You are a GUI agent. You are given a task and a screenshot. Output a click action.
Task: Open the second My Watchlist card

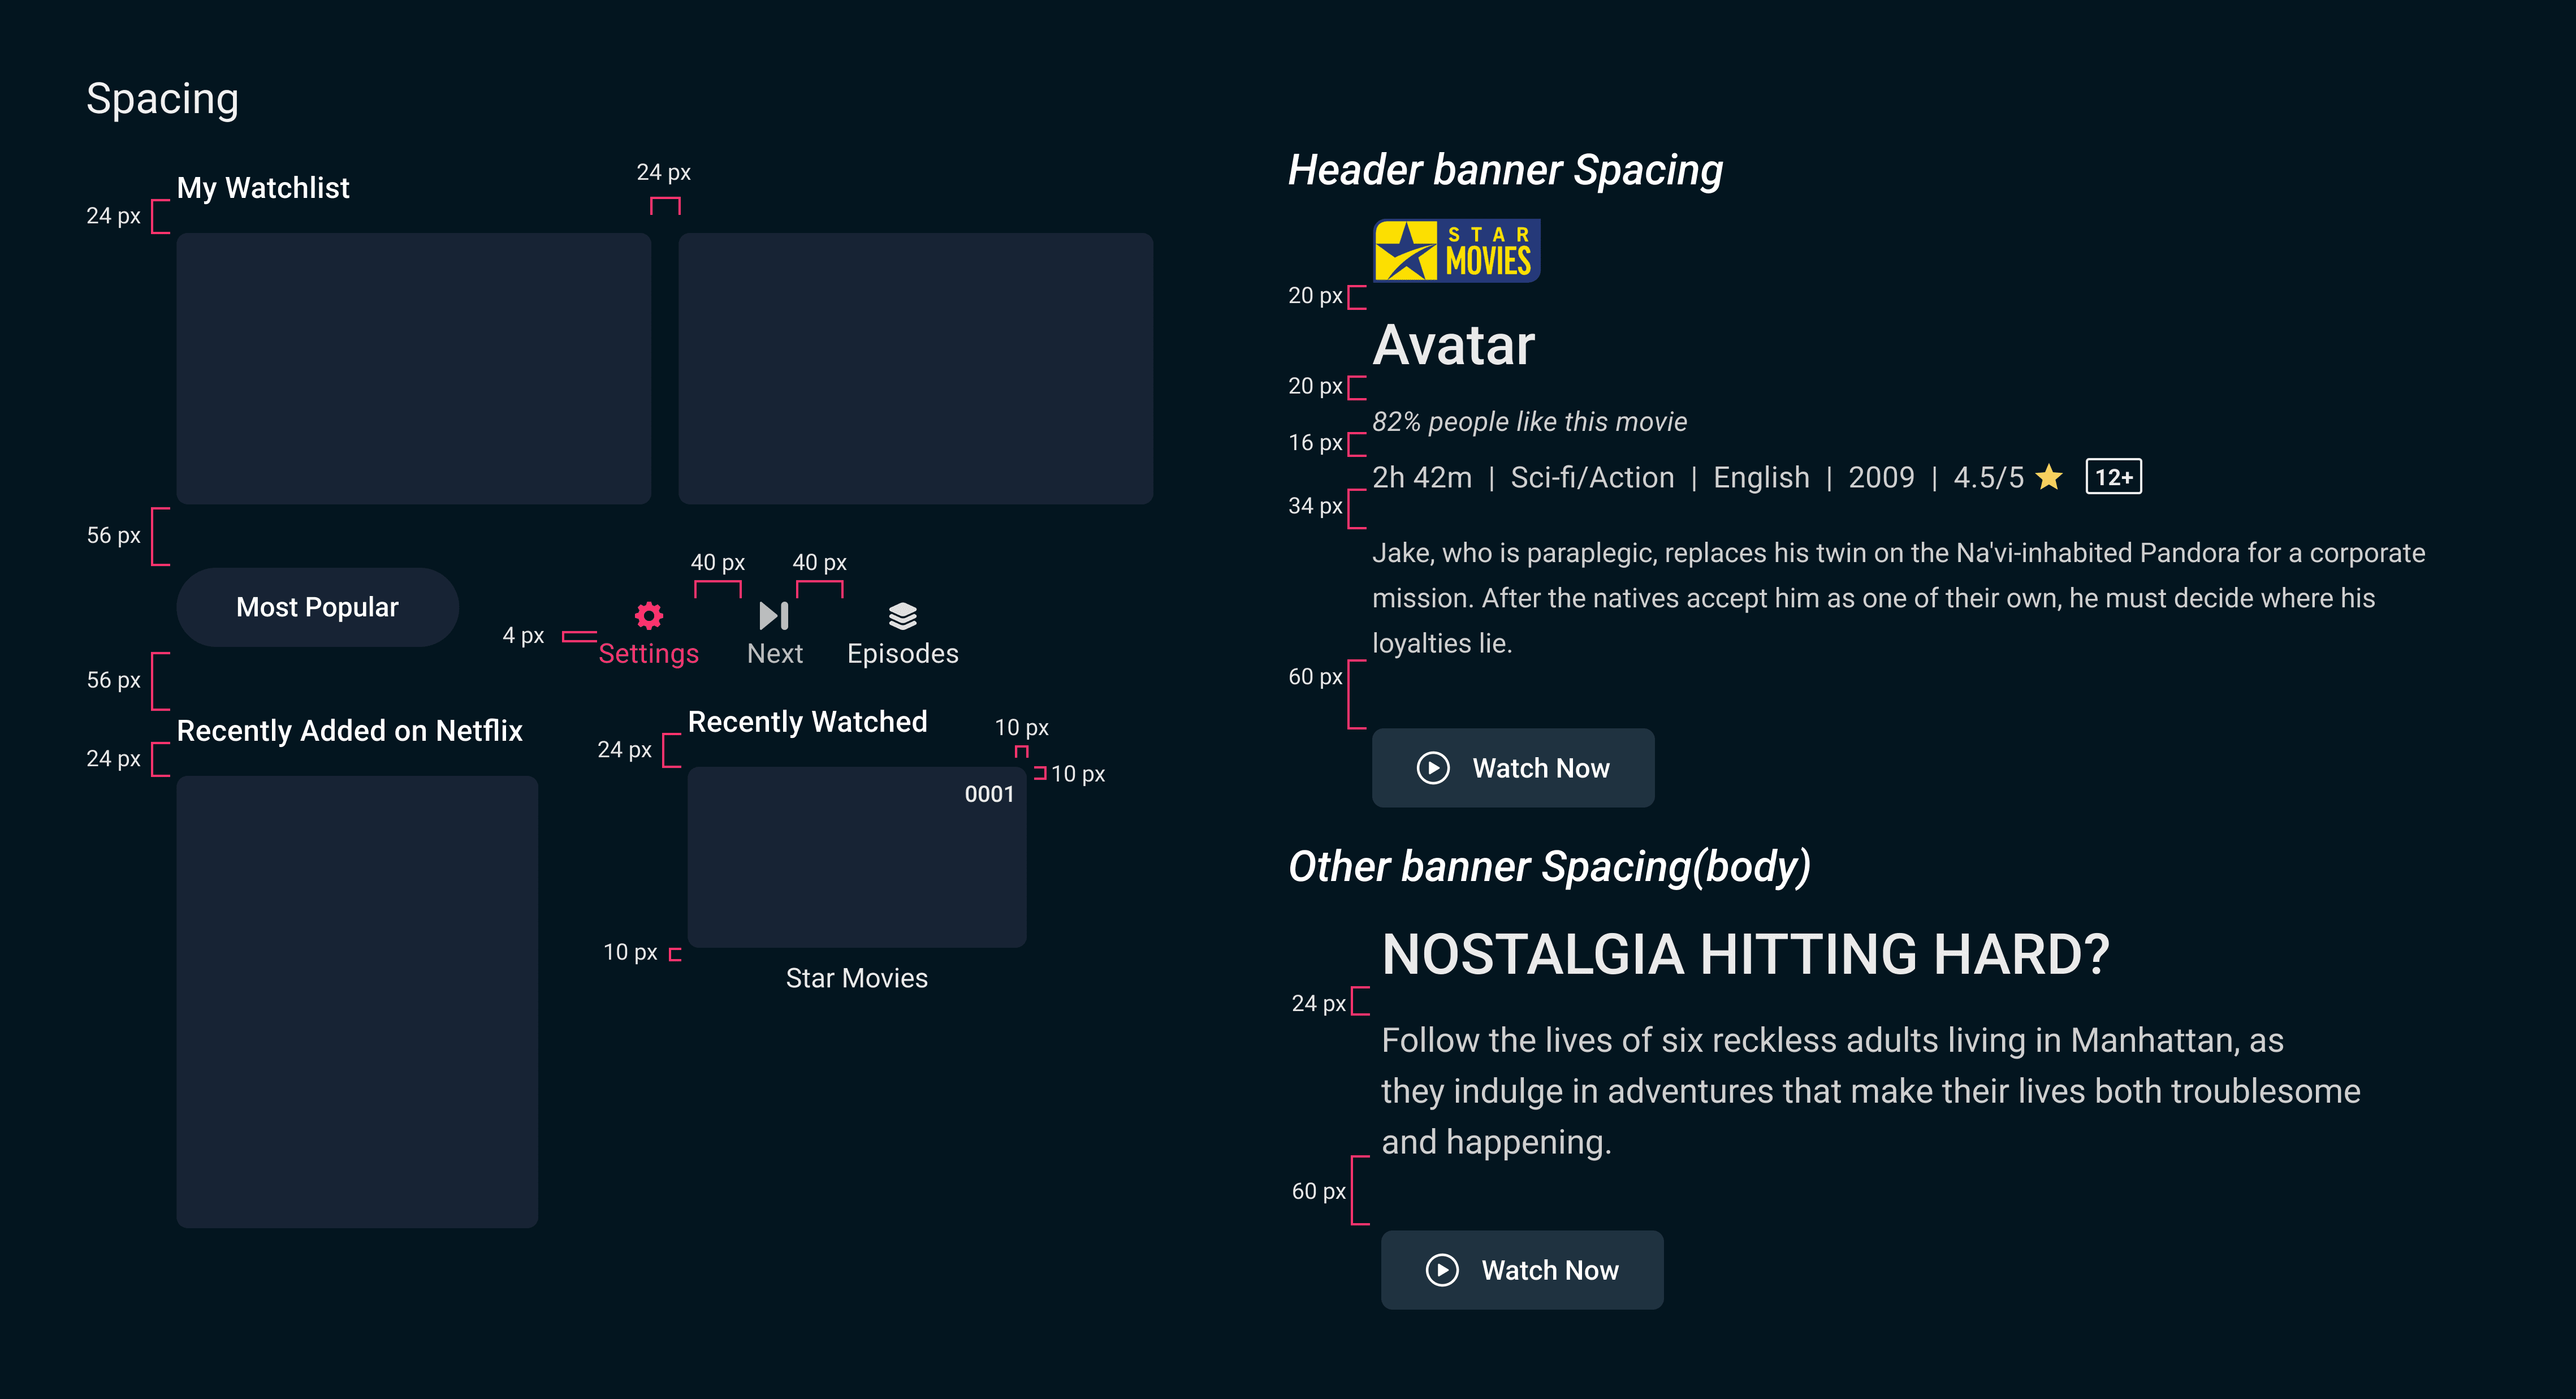click(x=915, y=368)
